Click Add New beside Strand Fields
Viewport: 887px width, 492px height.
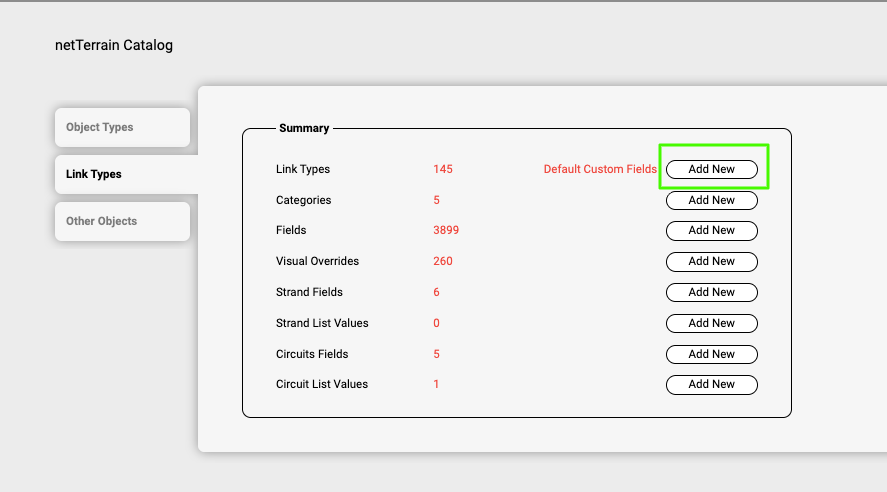[x=711, y=292]
